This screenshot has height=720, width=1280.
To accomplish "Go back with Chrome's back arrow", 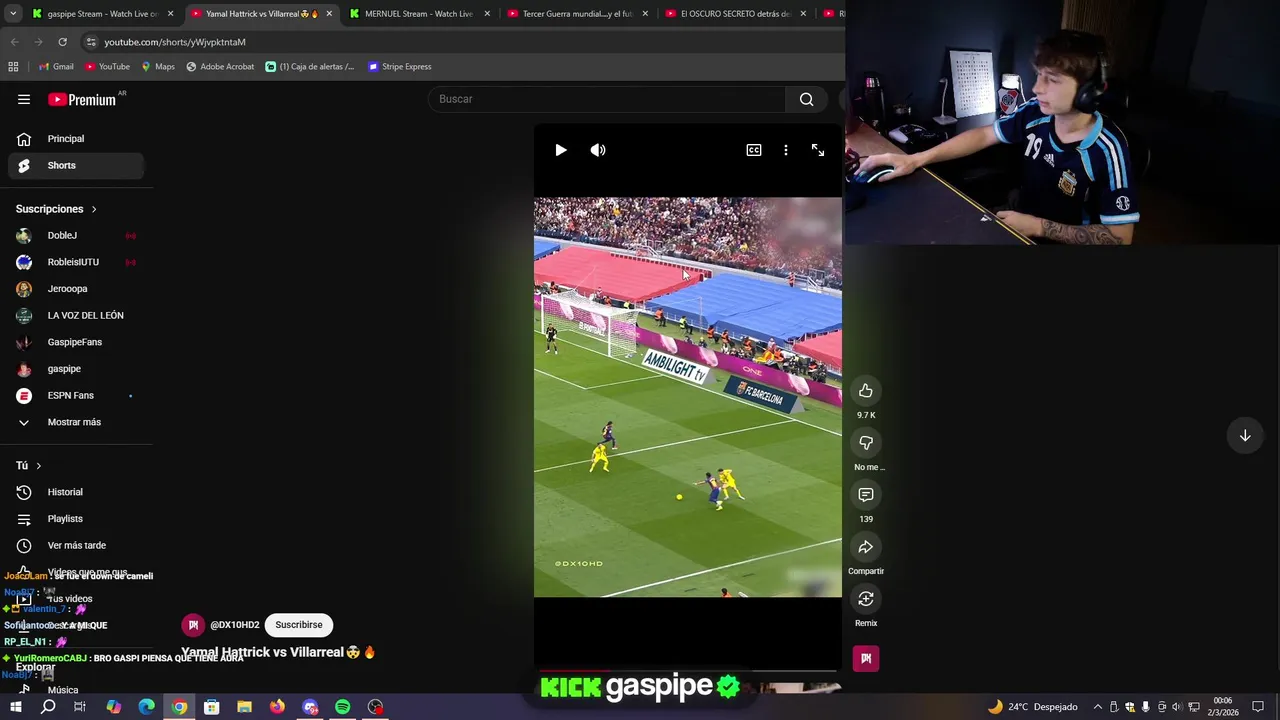I will [x=14, y=42].
